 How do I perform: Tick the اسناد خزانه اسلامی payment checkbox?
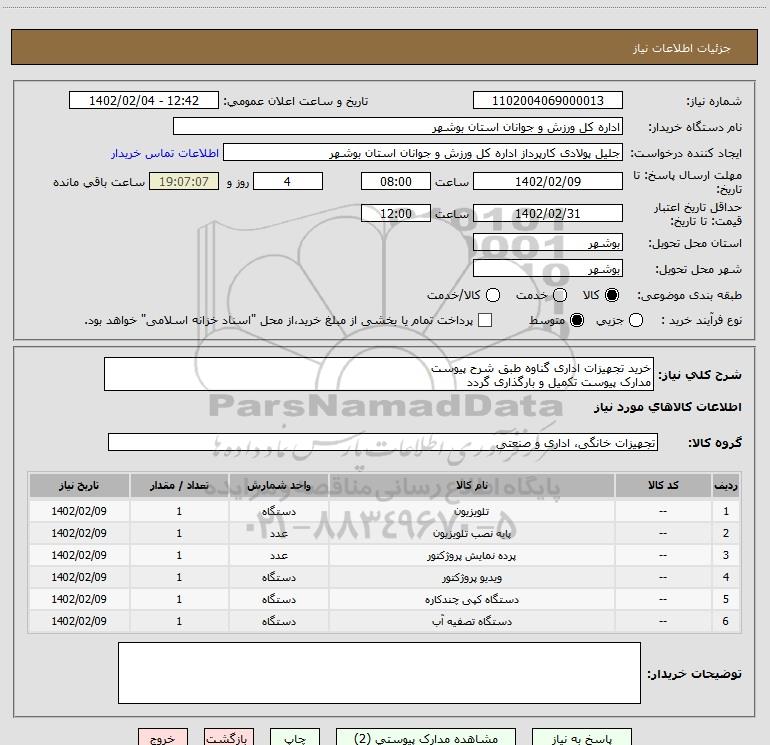(485, 320)
